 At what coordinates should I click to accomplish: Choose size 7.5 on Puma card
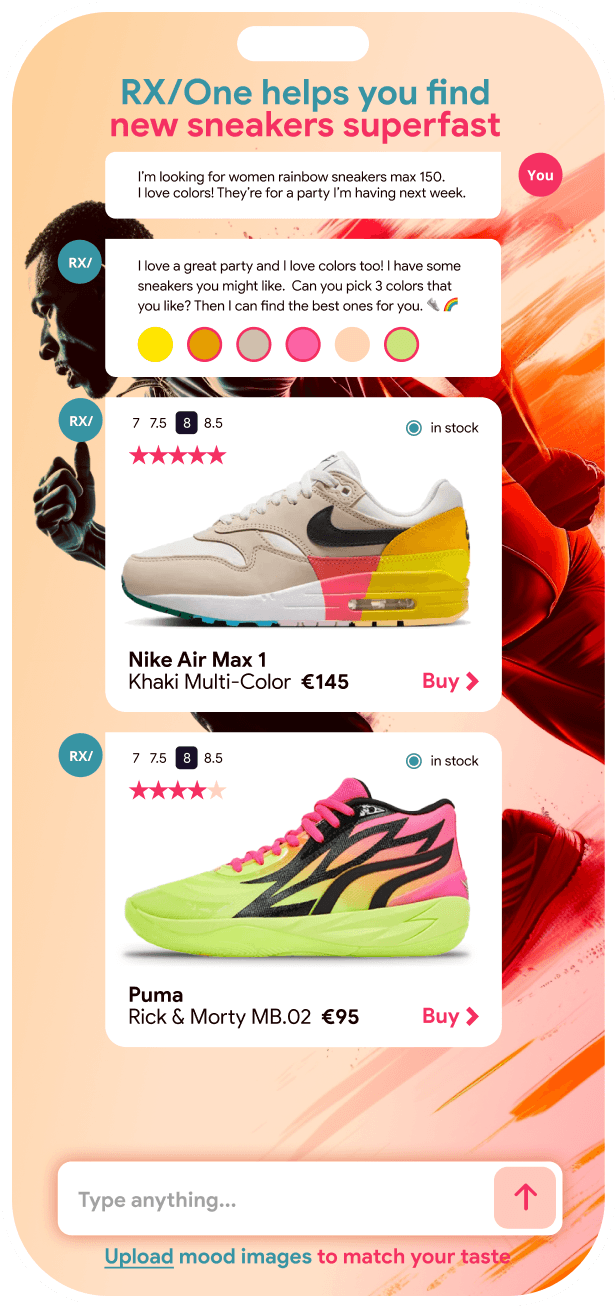(158, 758)
